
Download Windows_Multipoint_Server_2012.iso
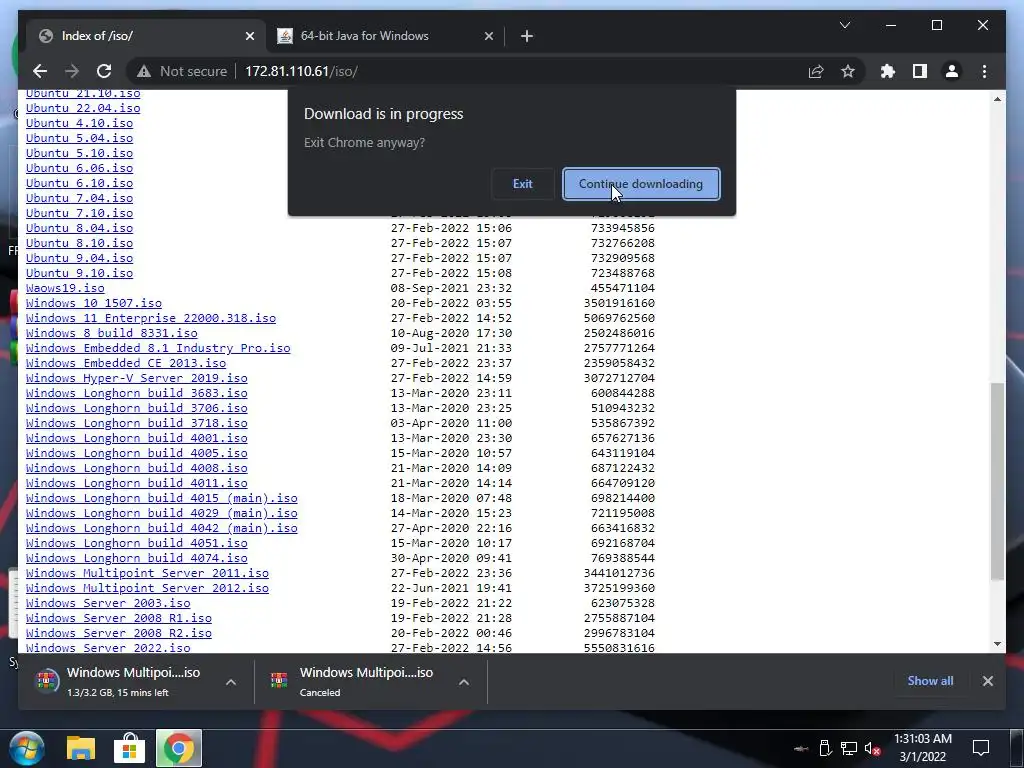[x=147, y=589]
